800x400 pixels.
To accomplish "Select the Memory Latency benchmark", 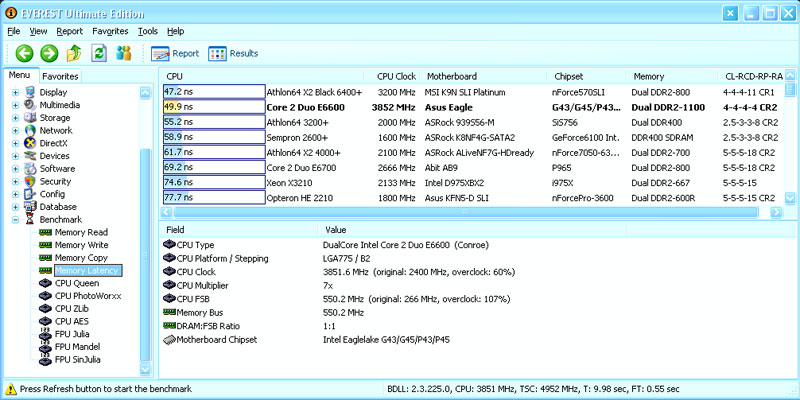I will point(86,271).
